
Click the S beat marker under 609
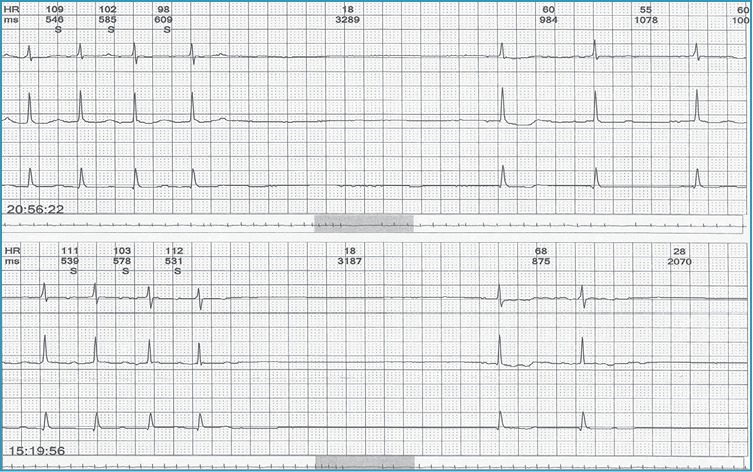[x=167, y=30]
